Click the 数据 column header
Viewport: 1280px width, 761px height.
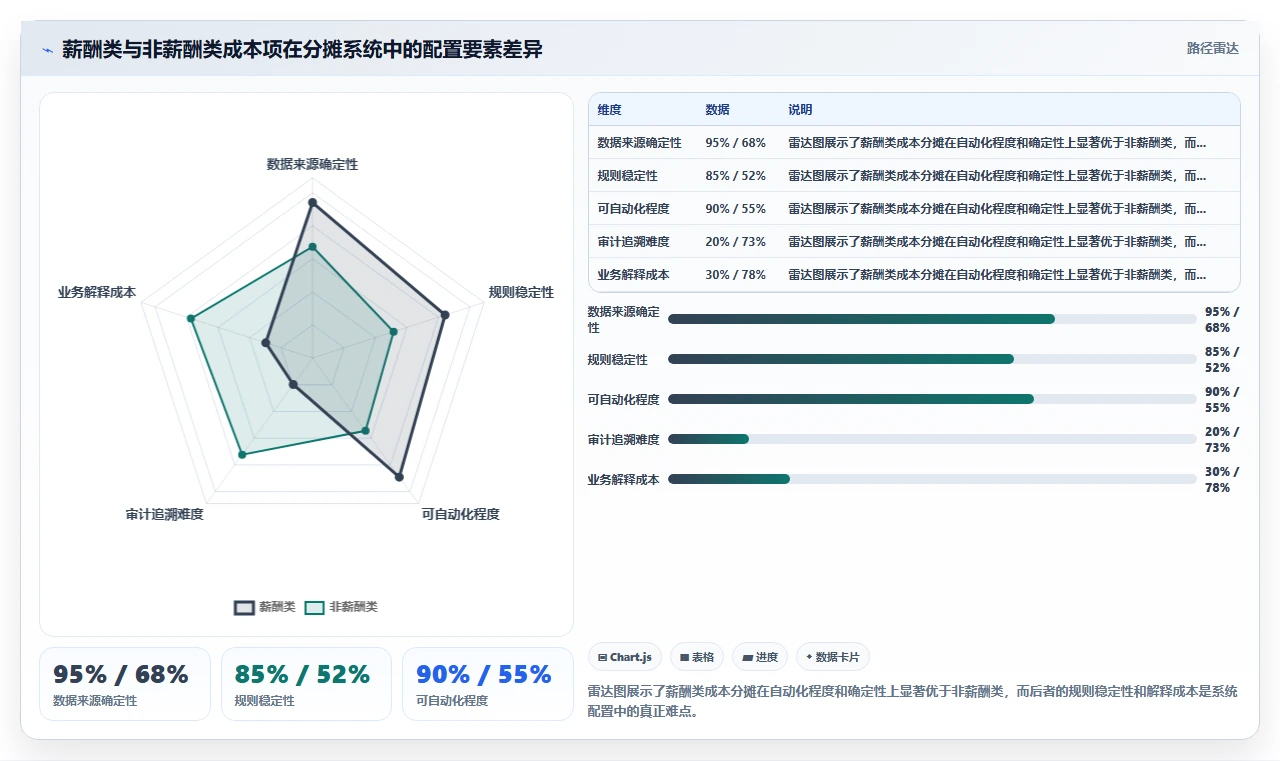click(x=717, y=110)
